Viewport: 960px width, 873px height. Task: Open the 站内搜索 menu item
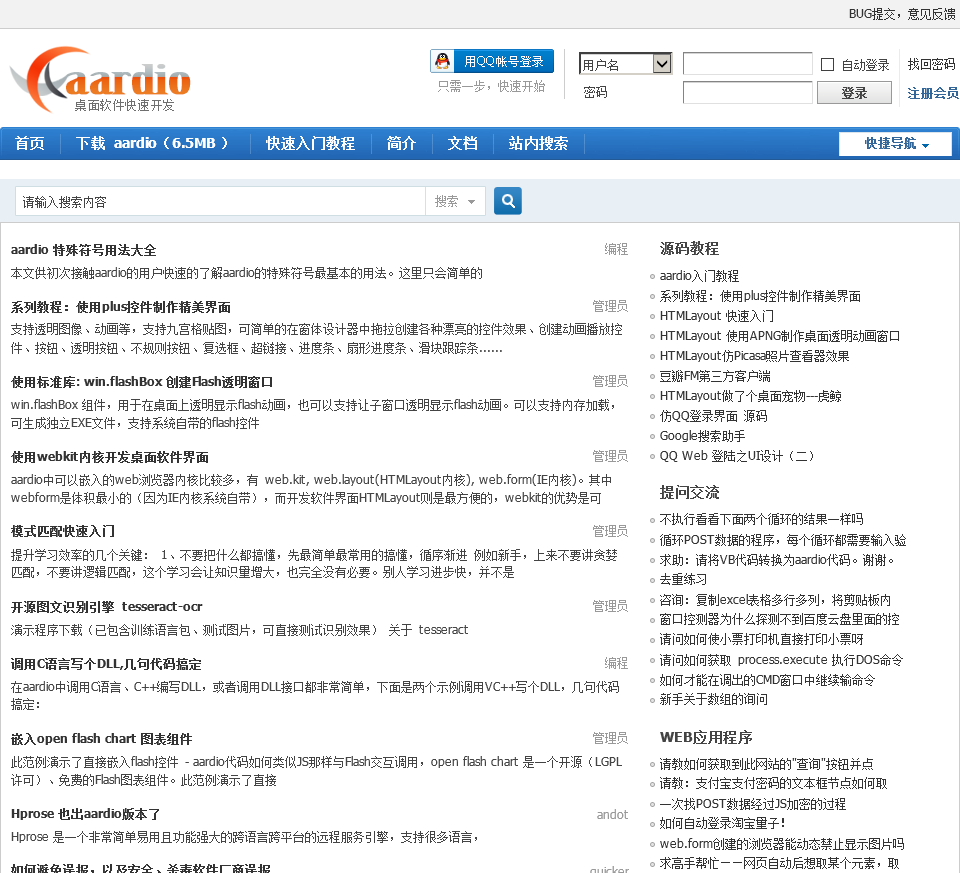(538, 143)
